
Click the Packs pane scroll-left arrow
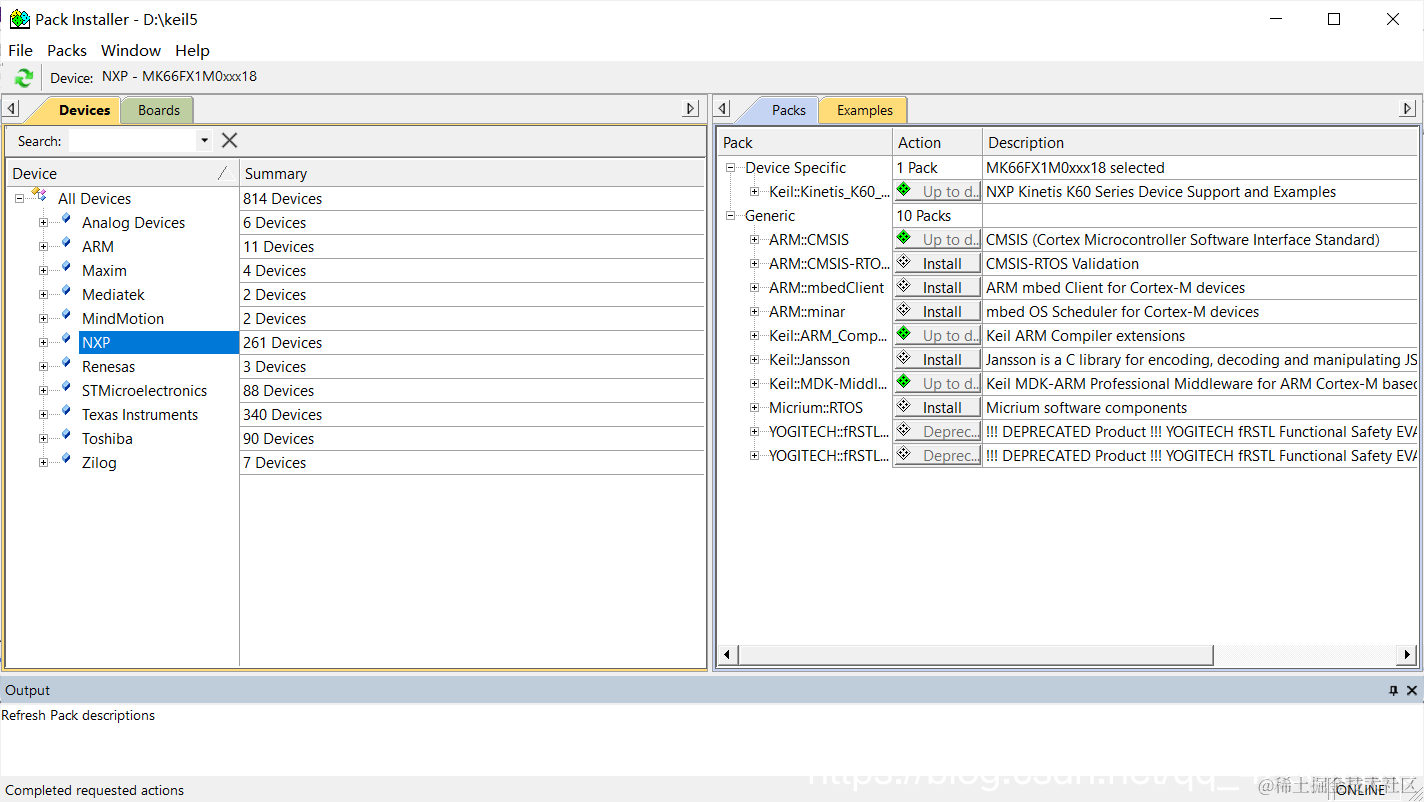(x=727, y=655)
